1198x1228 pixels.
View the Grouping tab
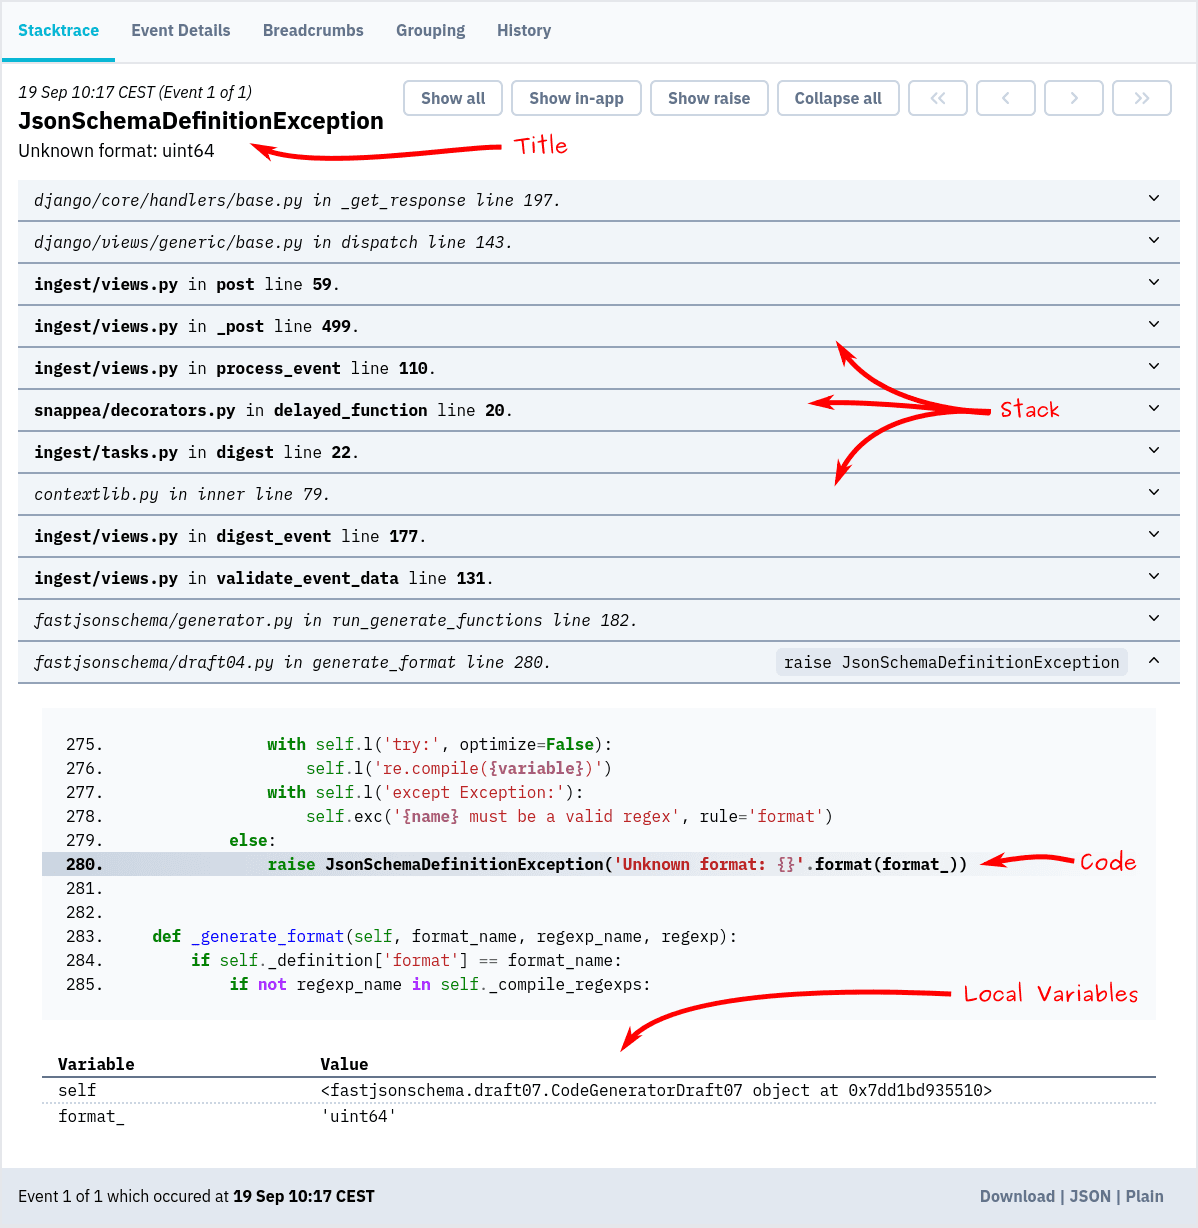pos(430,30)
